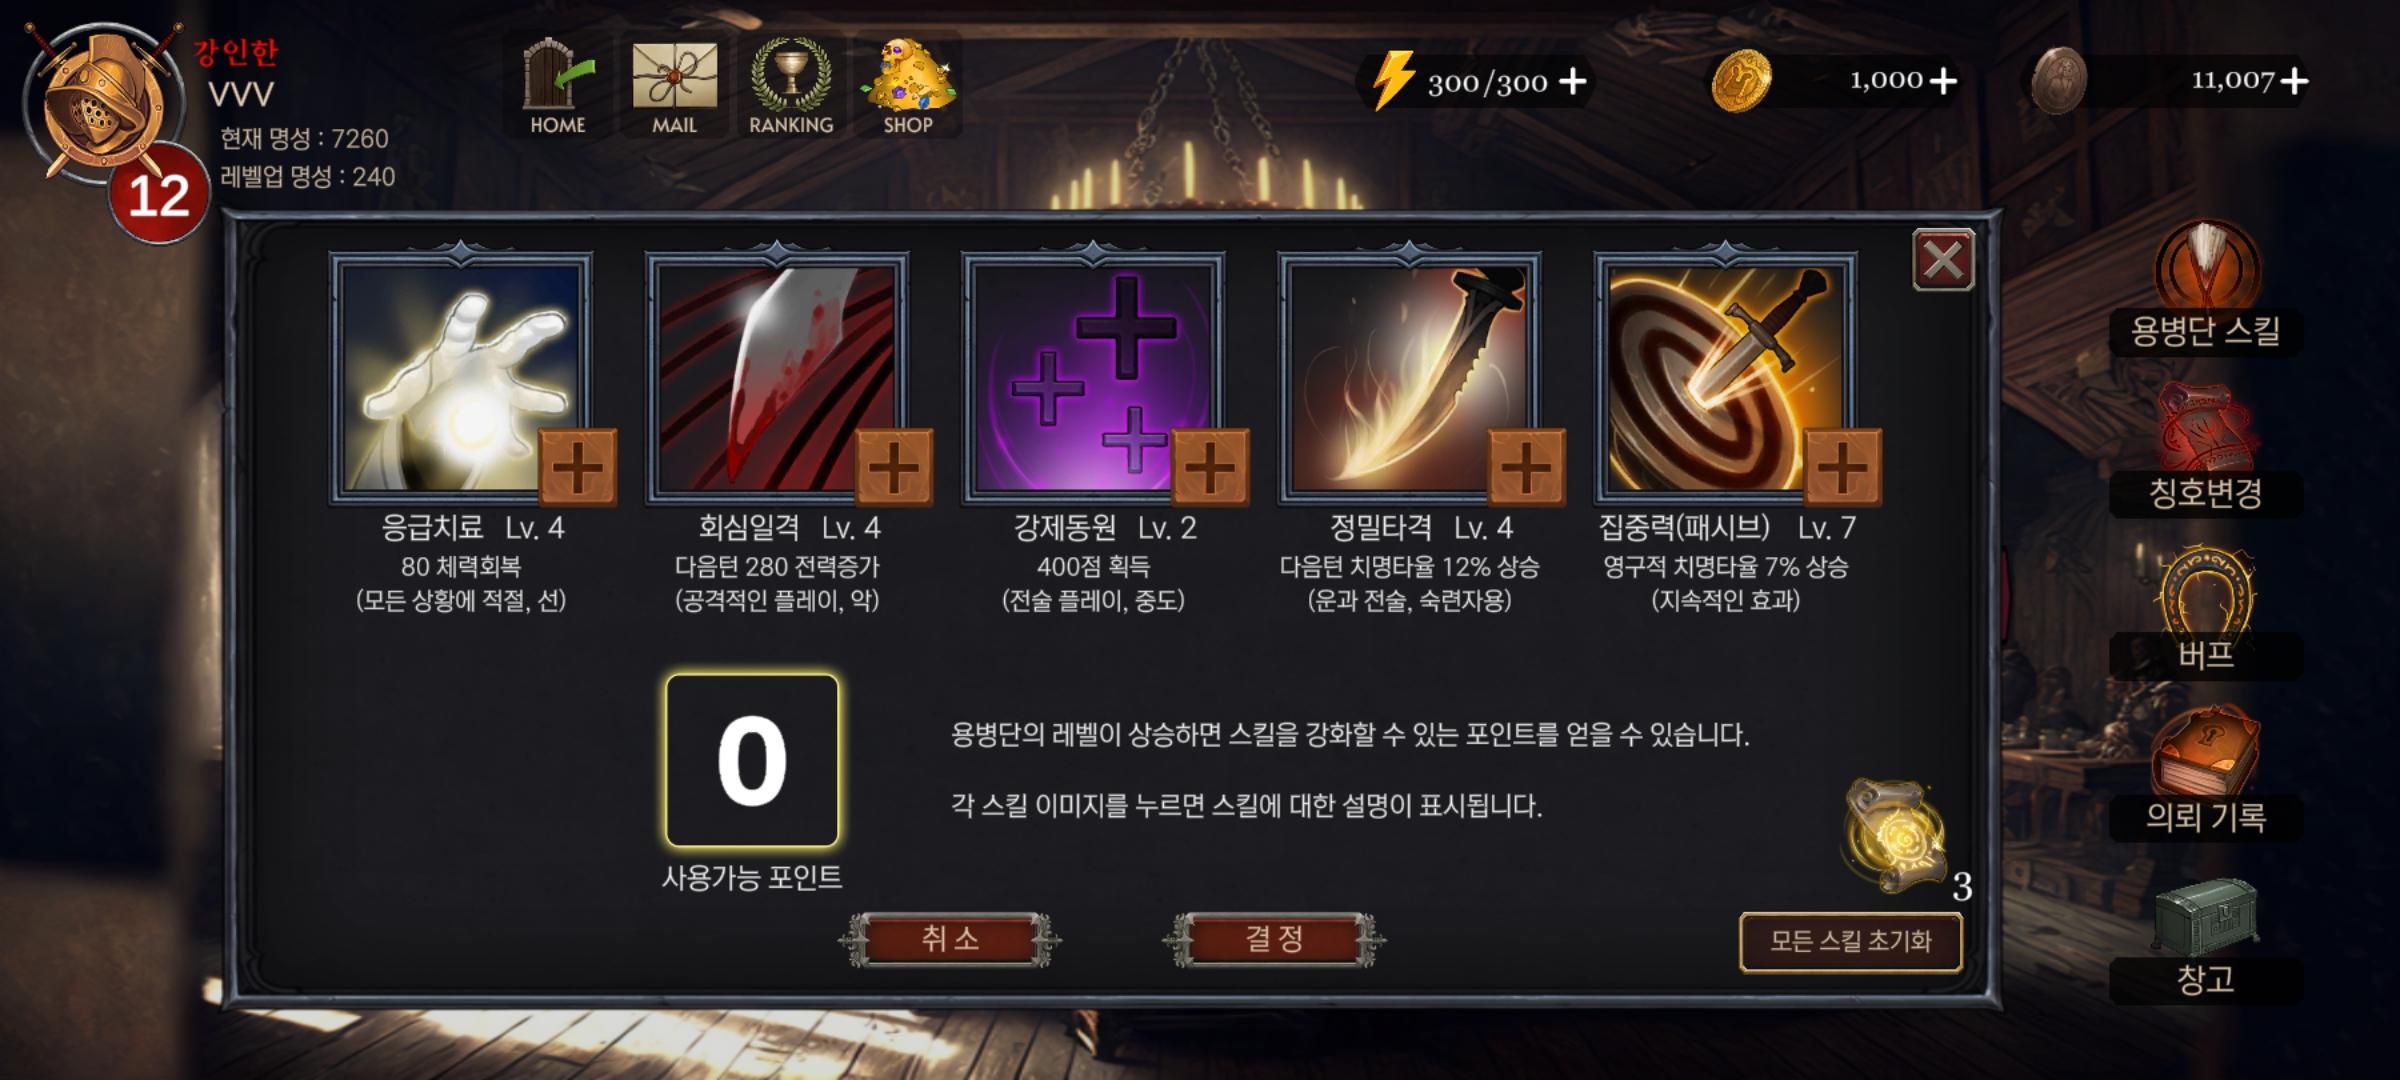This screenshot has width=2400, height=1080.
Task: View the 응급치료 glowing hand skill image
Action: (x=461, y=378)
